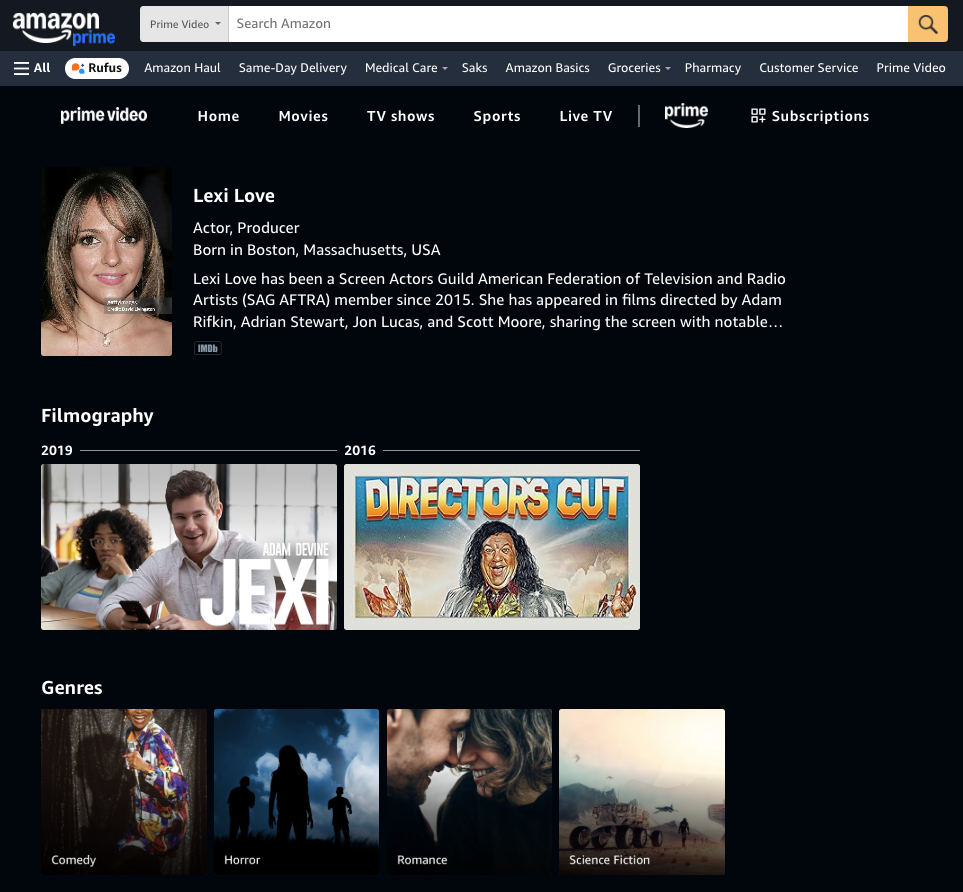The height and width of the screenshot is (892, 963).
Task: Open the Amazon Prime logo homepage
Action: tap(64, 28)
